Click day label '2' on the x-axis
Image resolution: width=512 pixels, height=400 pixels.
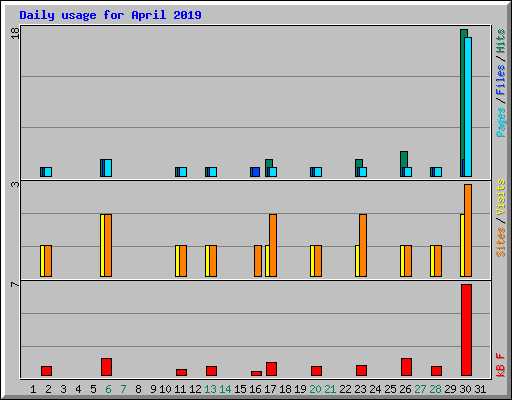pyautogui.click(x=48, y=389)
